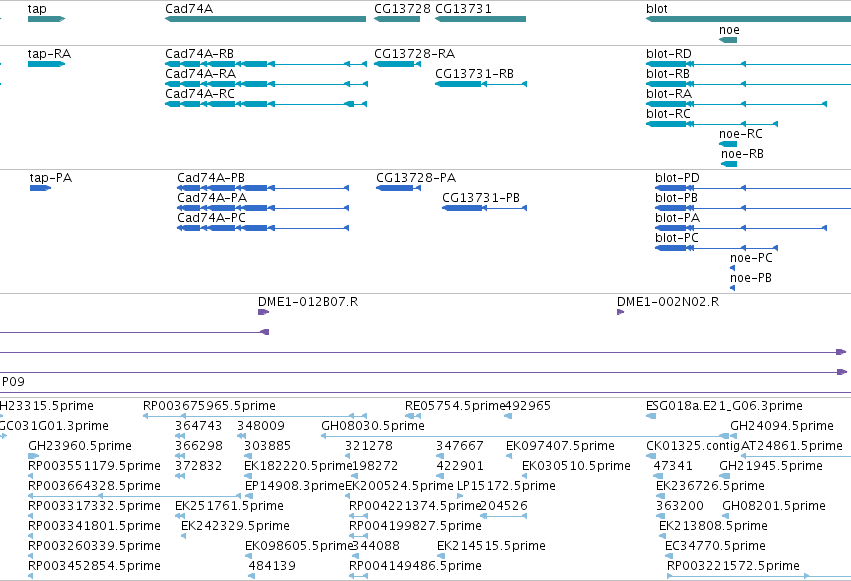Click the noe-RB transcript label
851x581 pixels.
click(x=742, y=154)
